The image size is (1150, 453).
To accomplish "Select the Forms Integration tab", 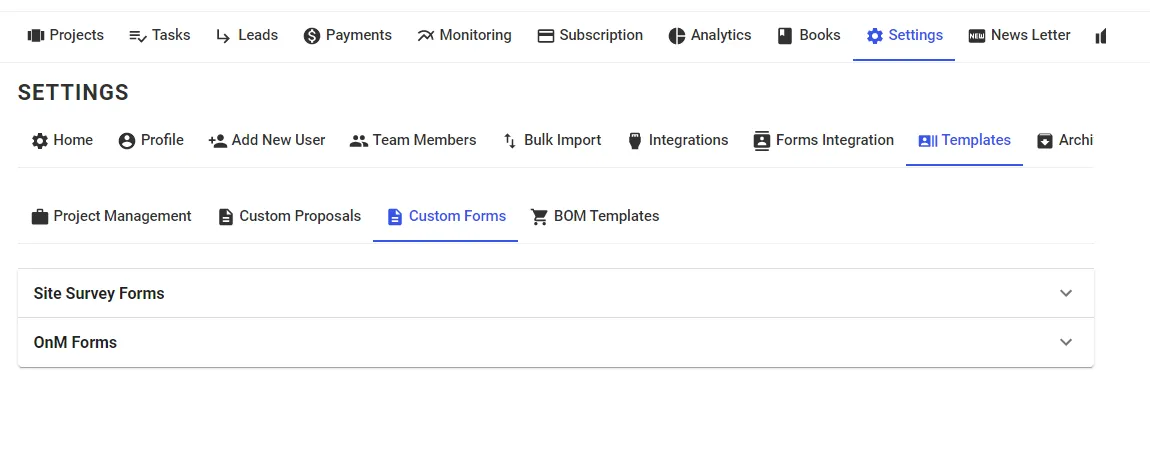I will [823, 140].
